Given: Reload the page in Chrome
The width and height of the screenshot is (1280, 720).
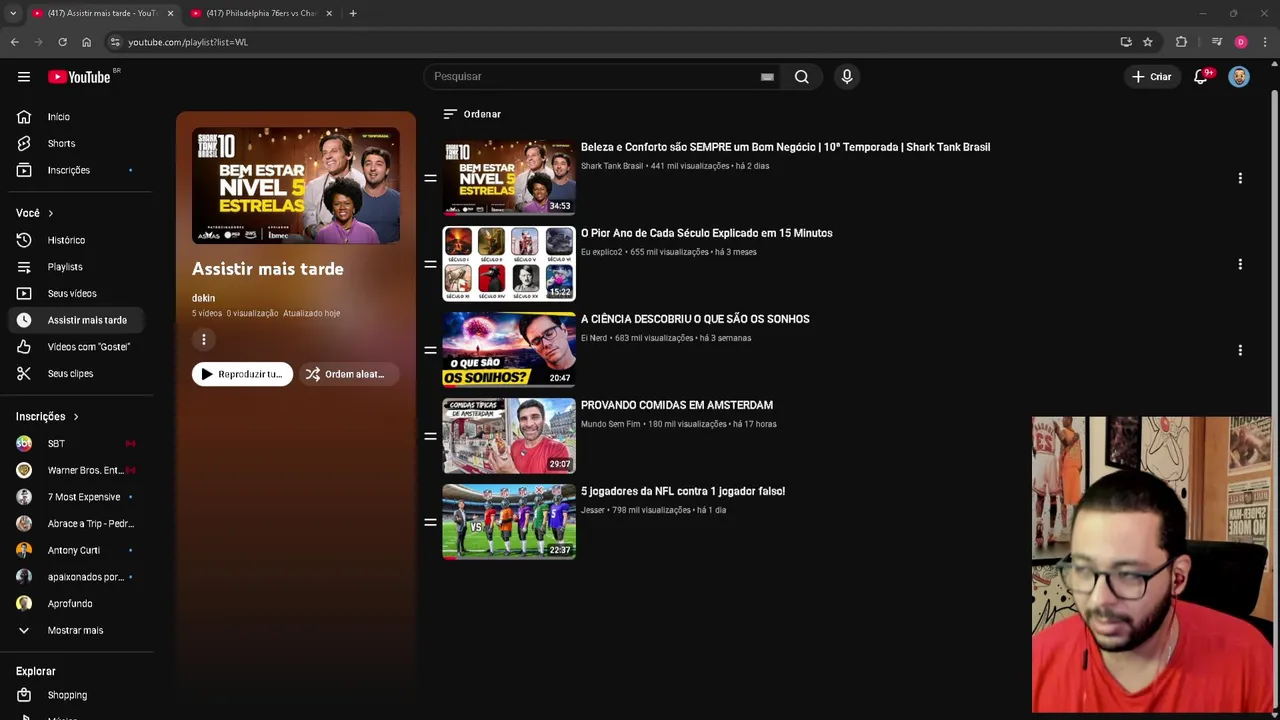Looking at the screenshot, I should 62,42.
